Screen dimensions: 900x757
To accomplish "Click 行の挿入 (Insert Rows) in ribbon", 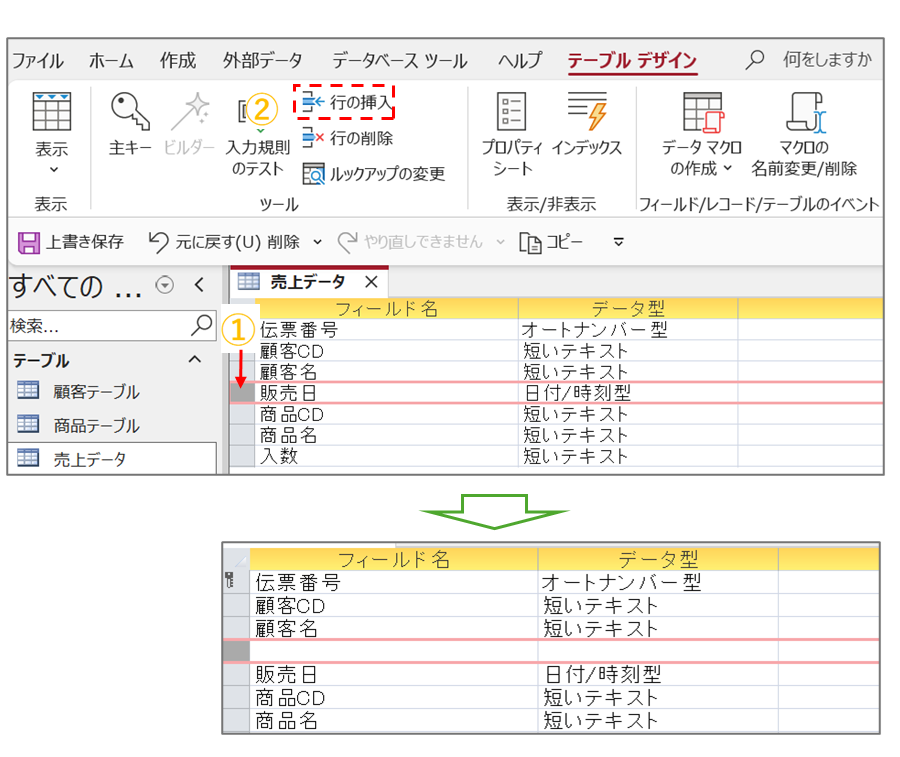I will click(x=346, y=102).
